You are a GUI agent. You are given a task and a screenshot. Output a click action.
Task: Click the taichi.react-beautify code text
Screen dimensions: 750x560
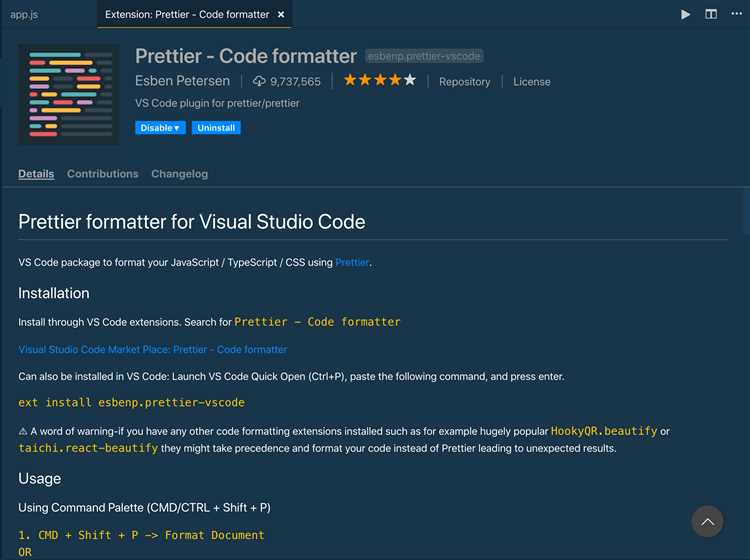click(88, 448)
